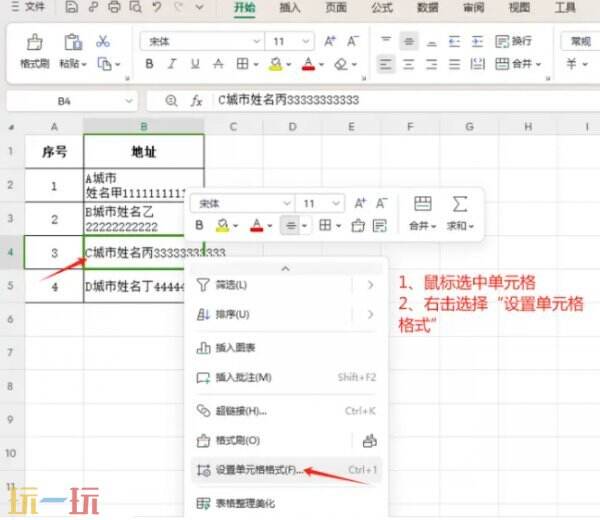Image resolution: width=600 pixels, height=520 pixels.
Task: Click the Undo arrow icon
Action: click(x=157, y=7)
